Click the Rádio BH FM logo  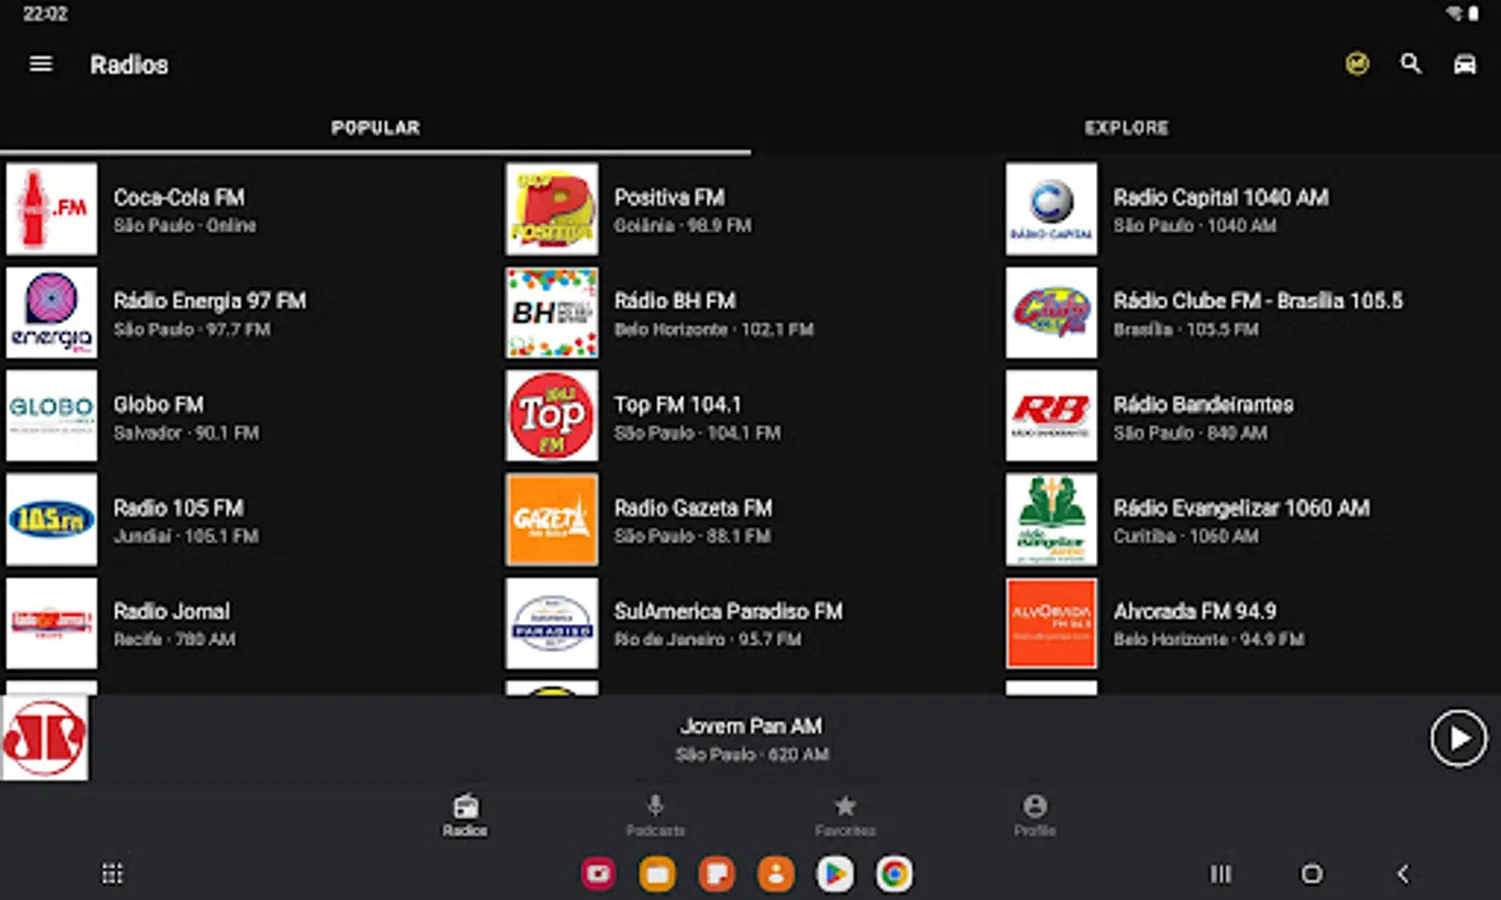tap(552, 312)
